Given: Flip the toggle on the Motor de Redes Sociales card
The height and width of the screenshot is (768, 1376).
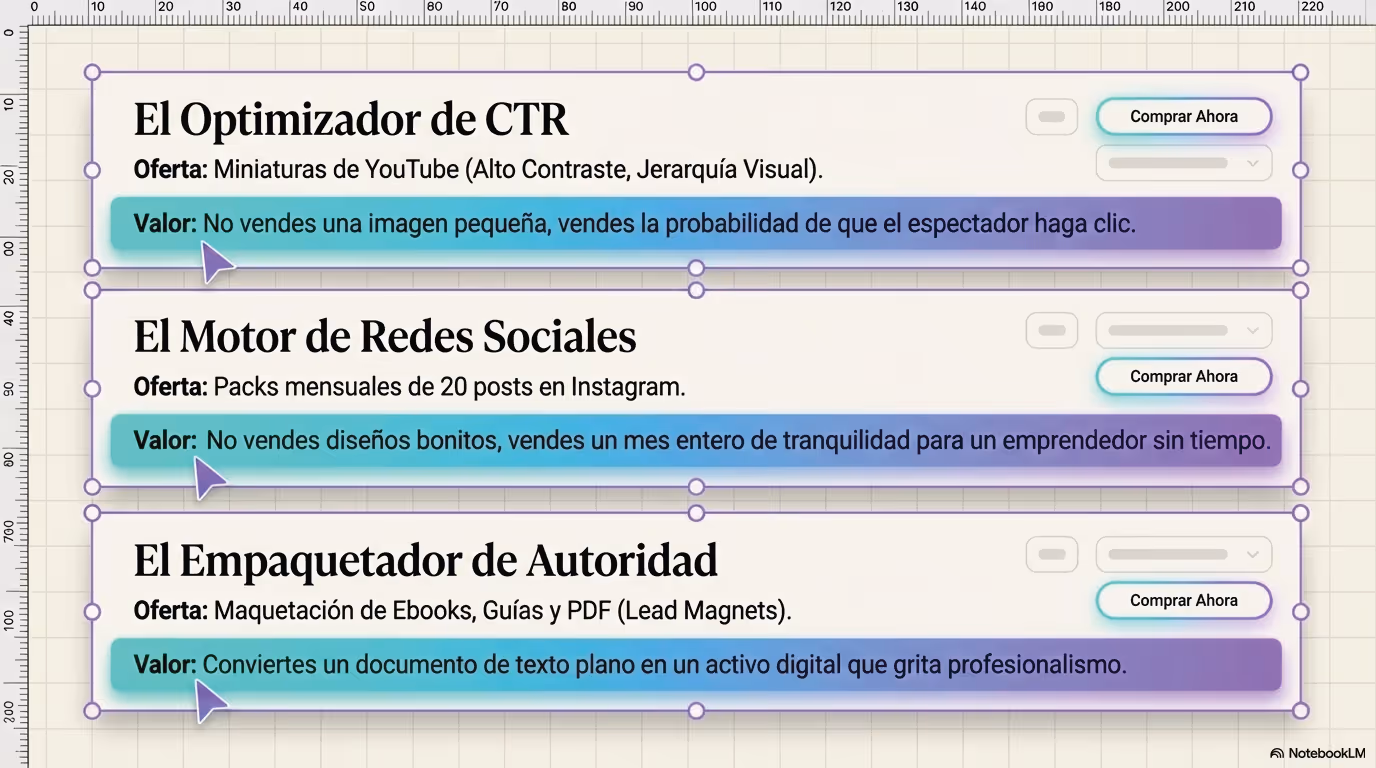Looking at the screenshot, I should point(1051,330).
